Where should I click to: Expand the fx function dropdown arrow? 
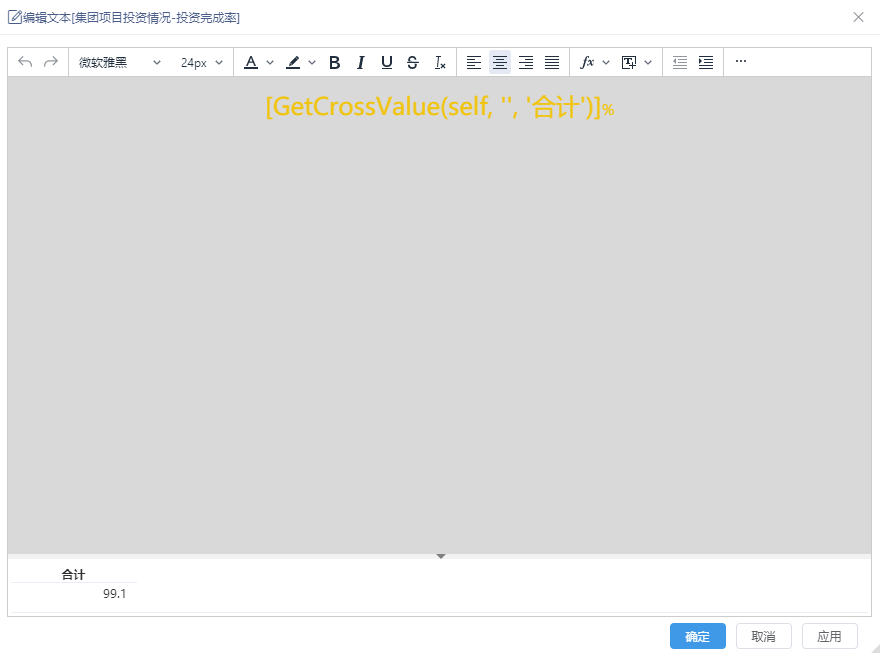pyautogui.click(x=606, y=62)
